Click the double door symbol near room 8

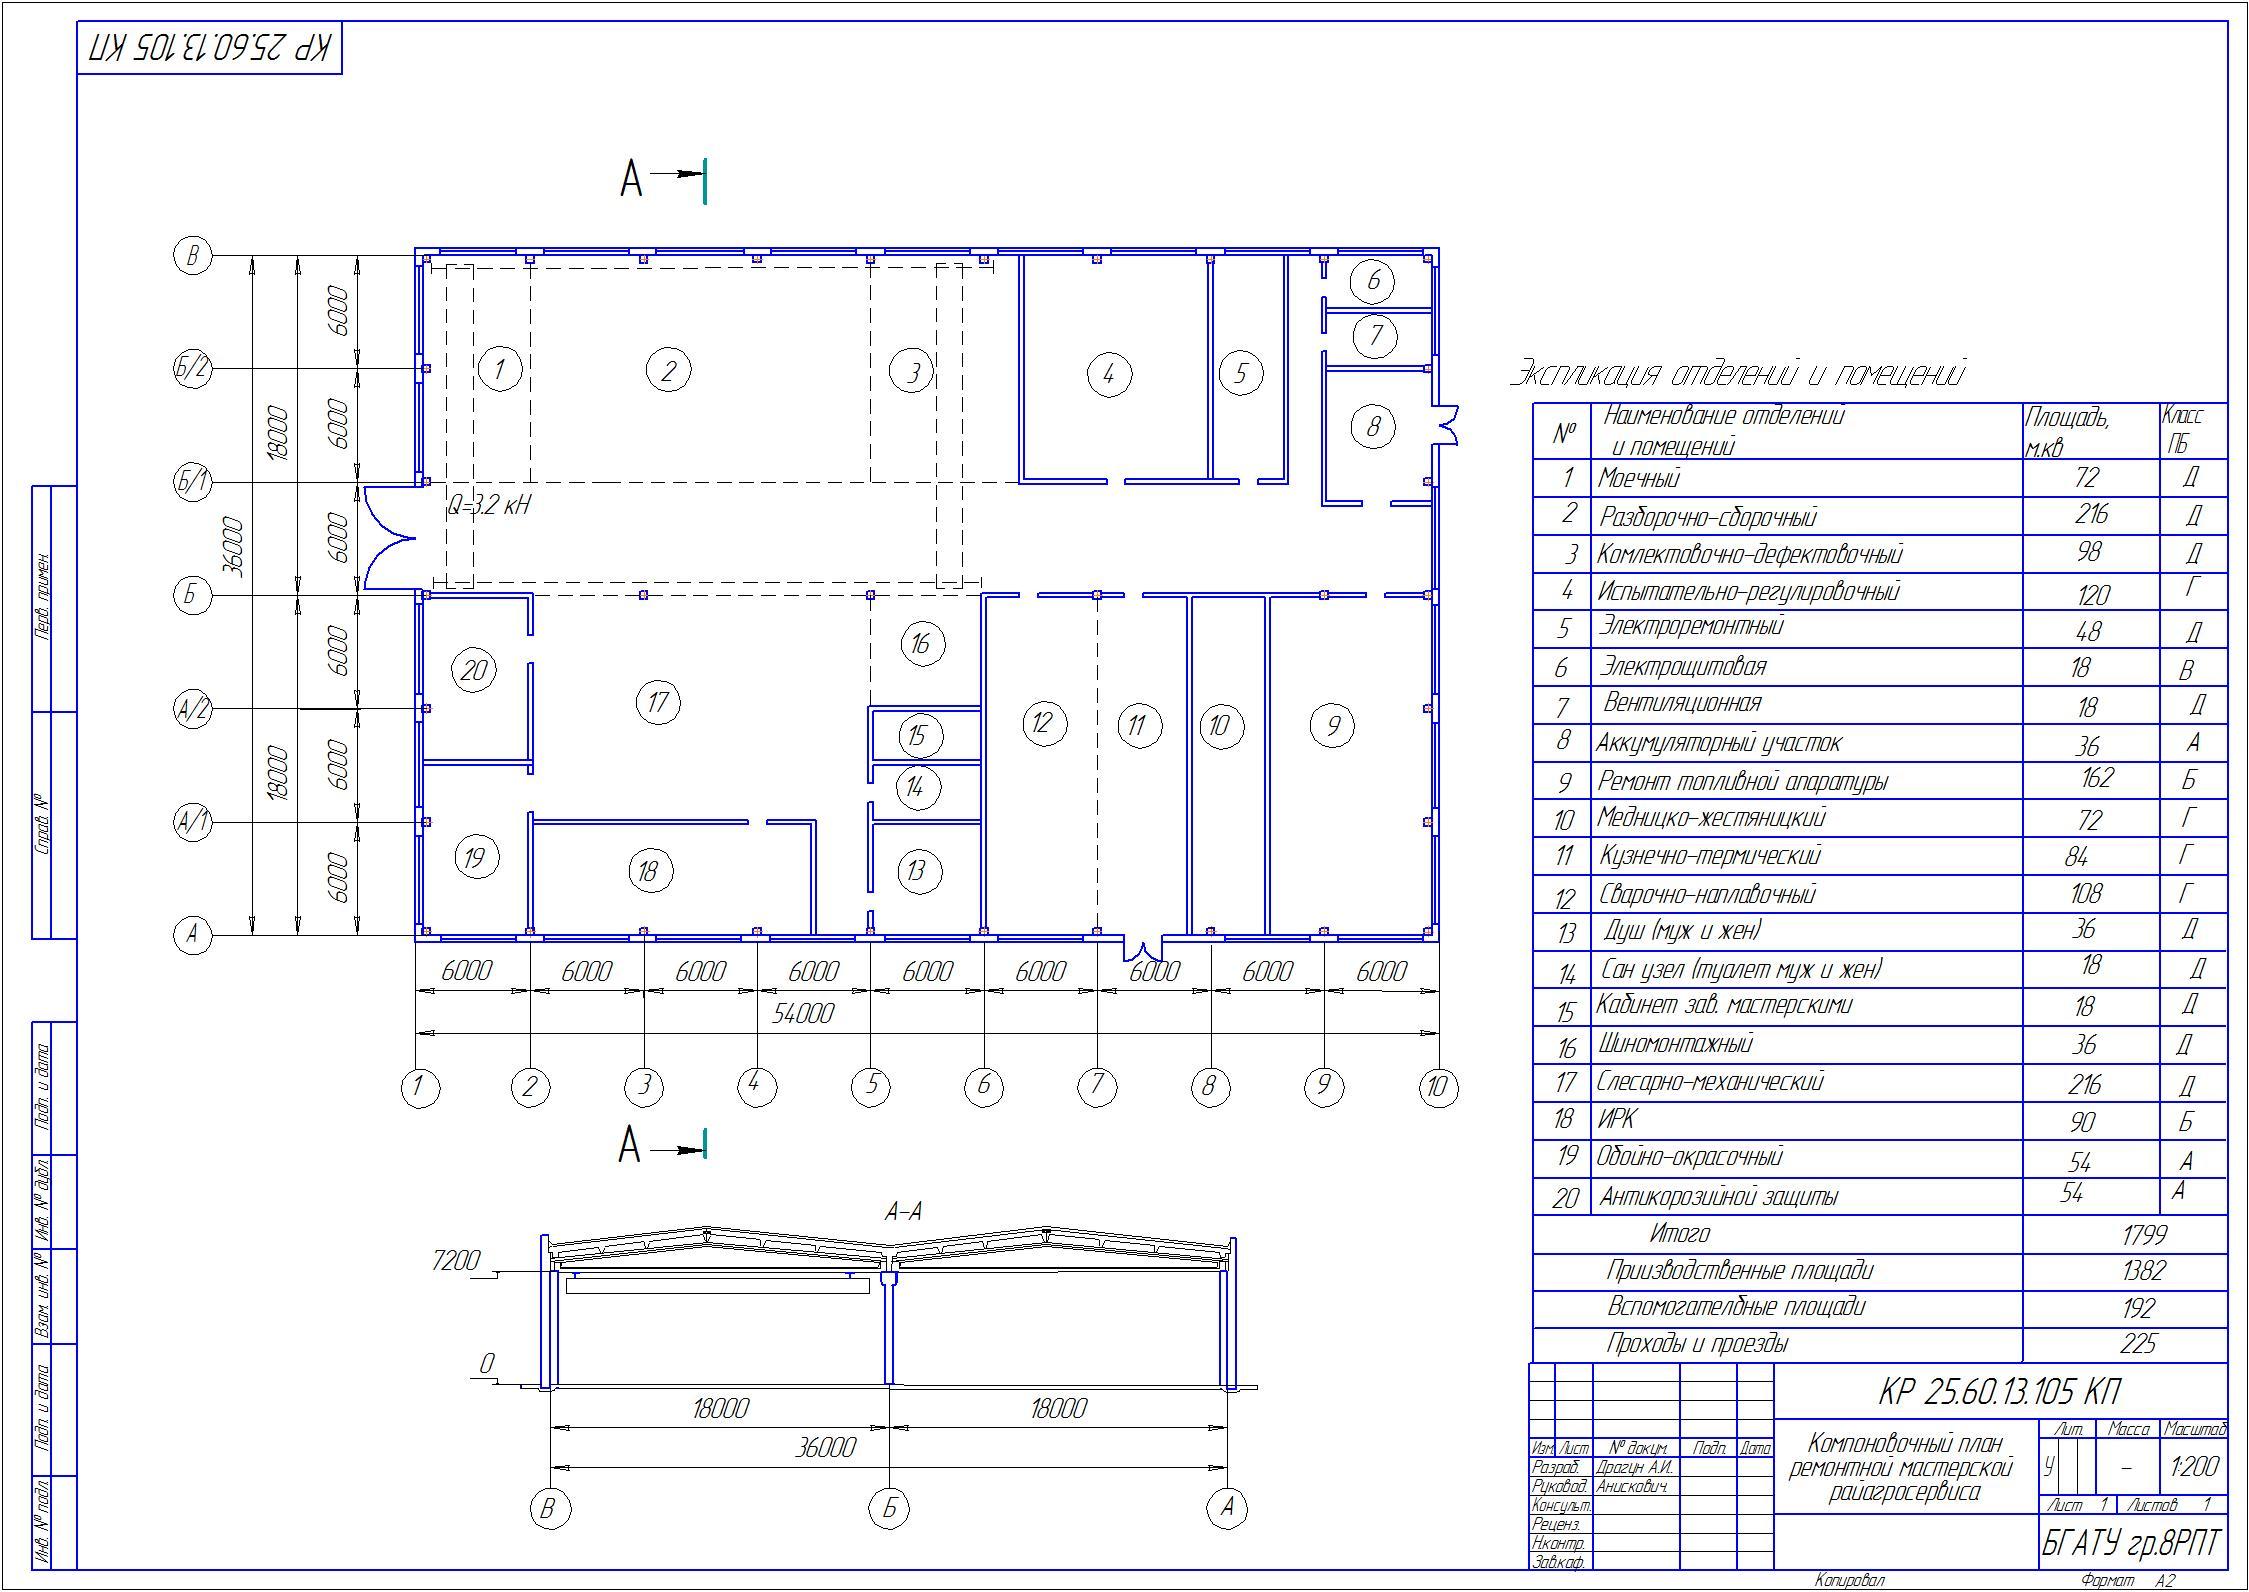point(1448,424)
